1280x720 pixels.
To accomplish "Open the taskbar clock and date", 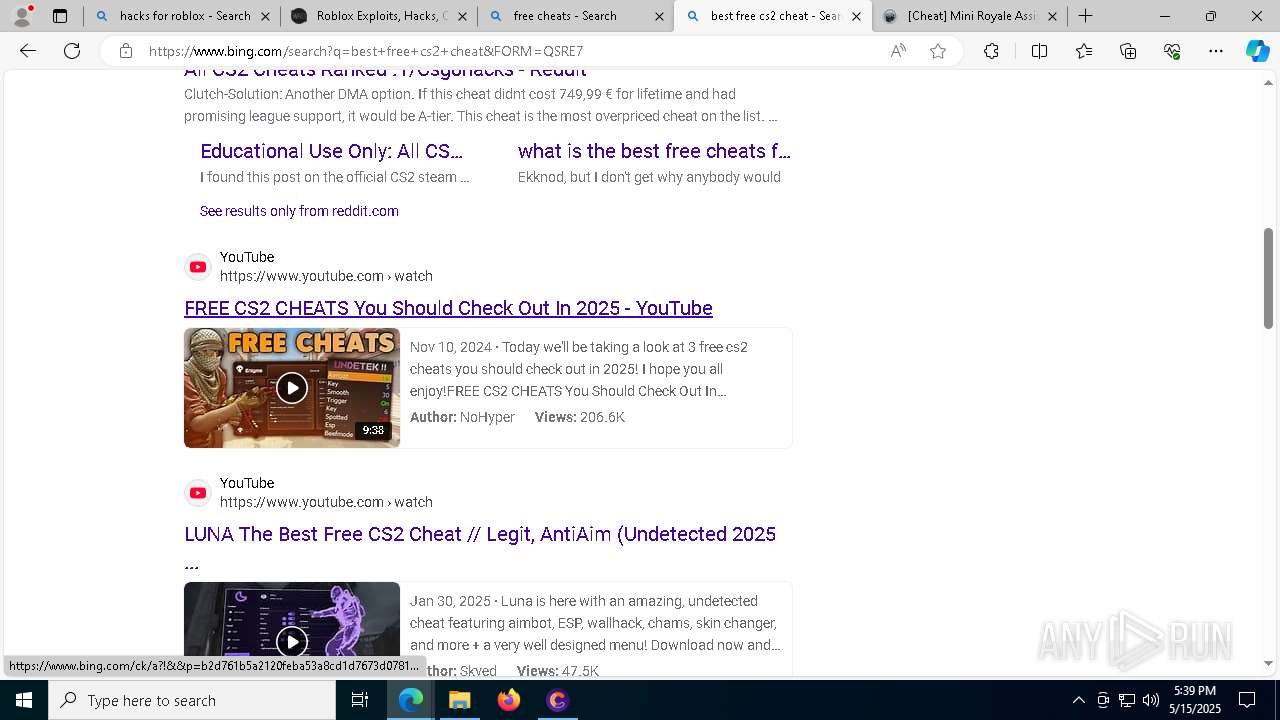I will [x=1197, y=700].
